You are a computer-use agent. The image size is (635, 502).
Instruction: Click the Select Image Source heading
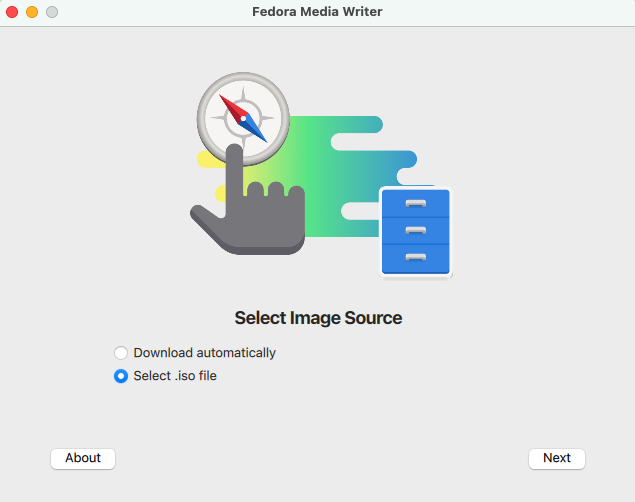coord(318,319)
